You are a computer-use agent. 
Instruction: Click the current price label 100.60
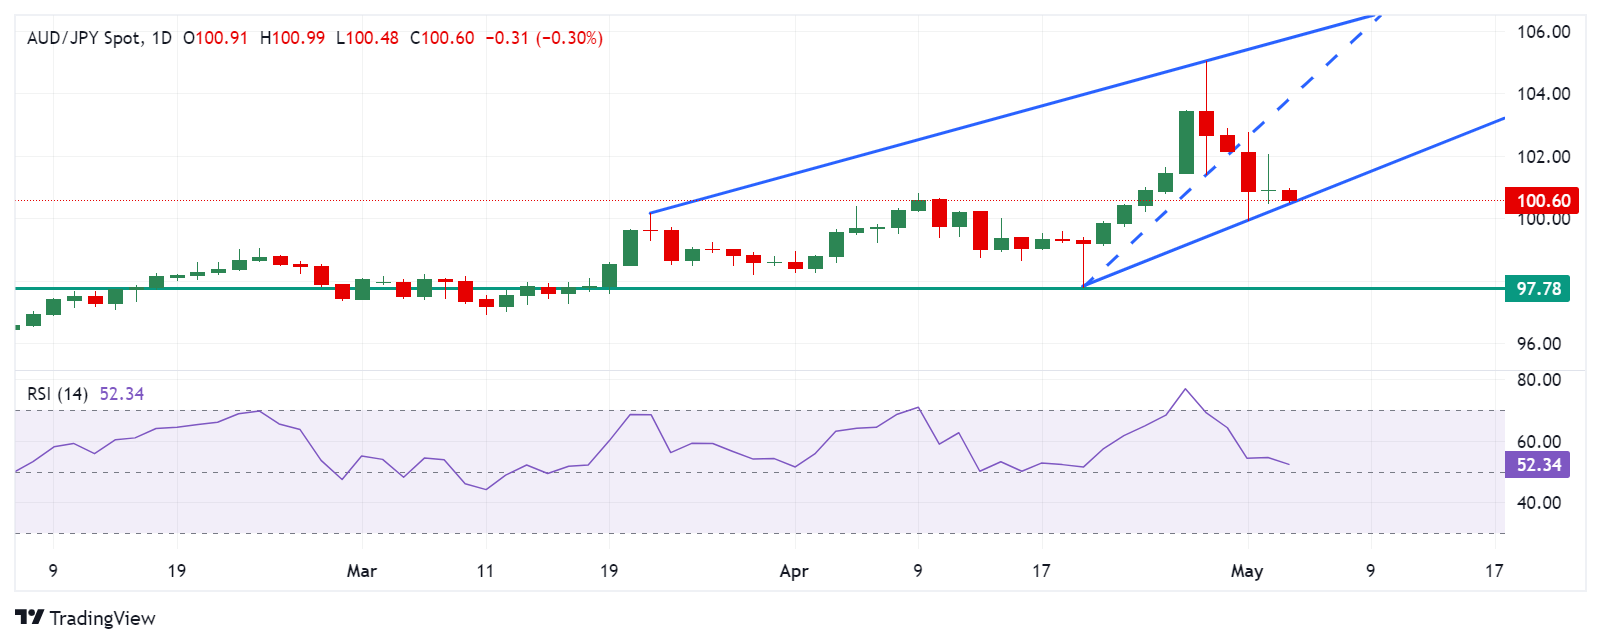pos(1542,201)
